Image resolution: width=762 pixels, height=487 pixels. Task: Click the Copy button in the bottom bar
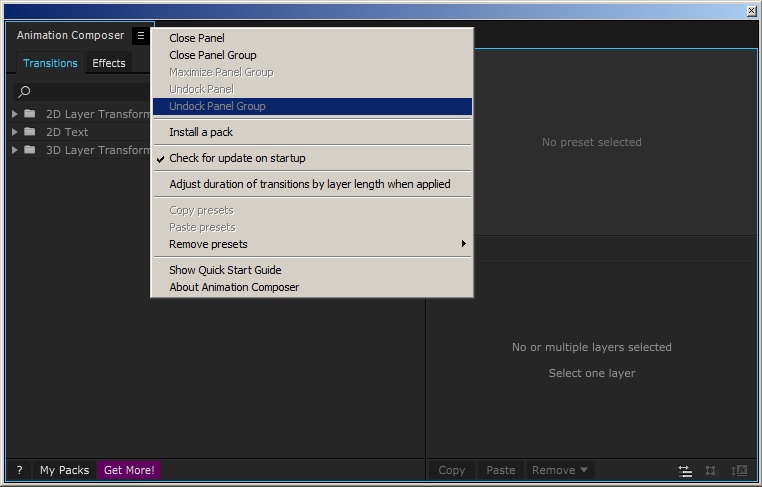(452, 470)
